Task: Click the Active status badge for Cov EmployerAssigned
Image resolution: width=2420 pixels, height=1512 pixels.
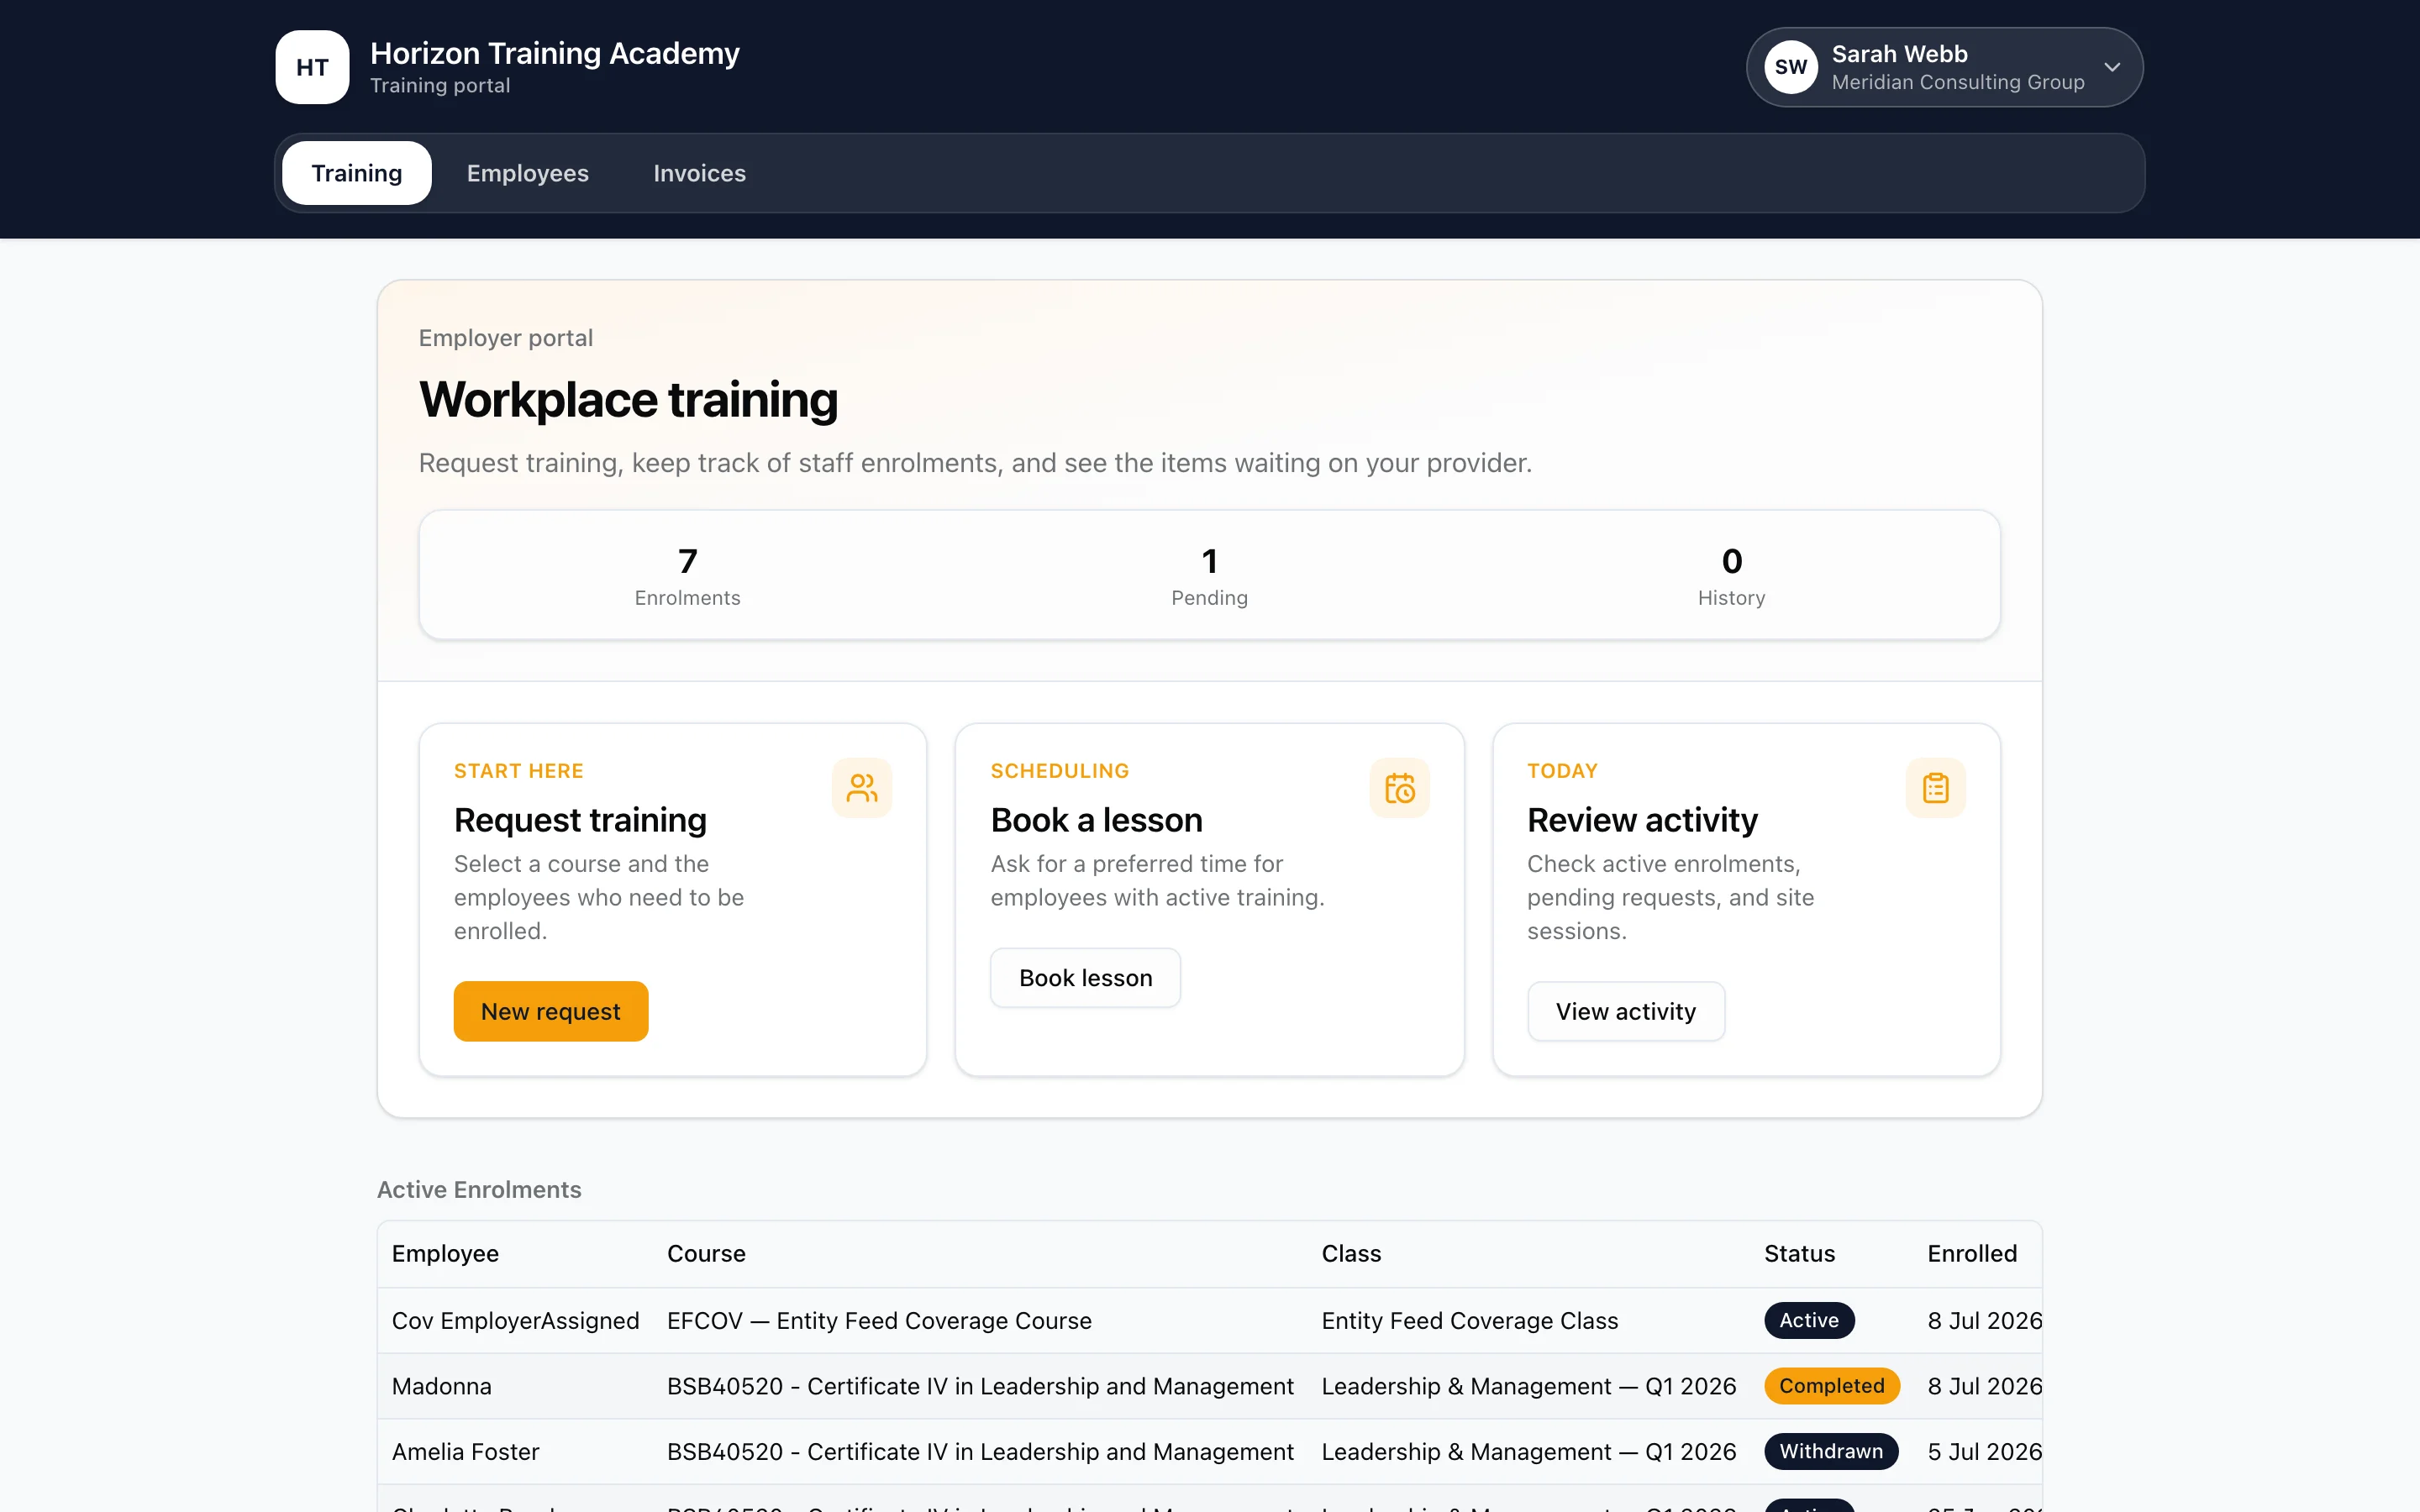Action: [x=1808, y=1320]
